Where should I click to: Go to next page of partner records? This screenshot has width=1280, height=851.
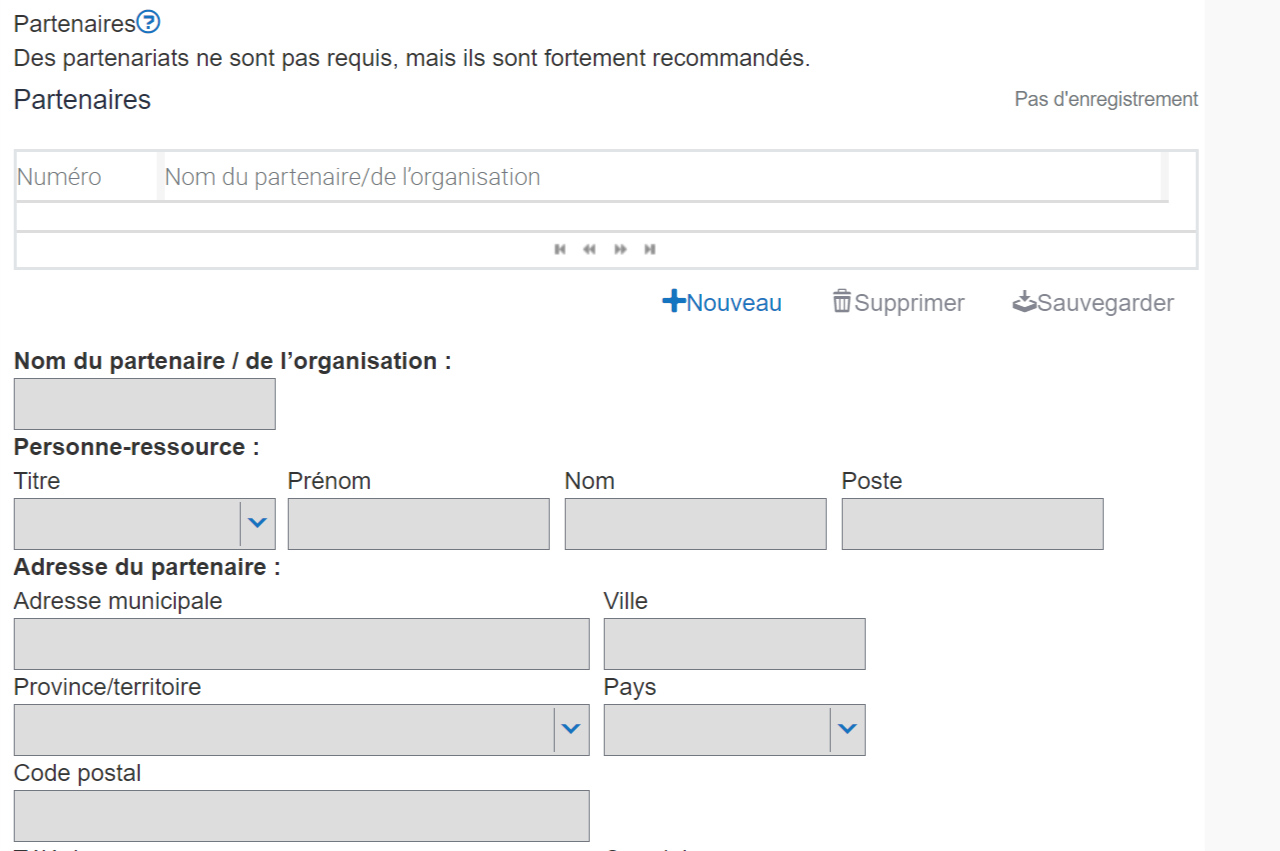point(620,249)
